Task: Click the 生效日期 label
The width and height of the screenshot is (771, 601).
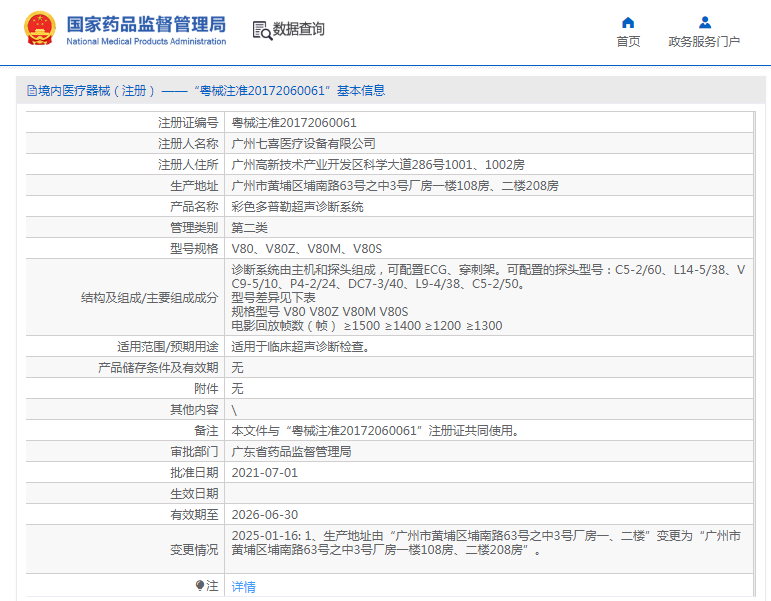Action: coord(194,494)
